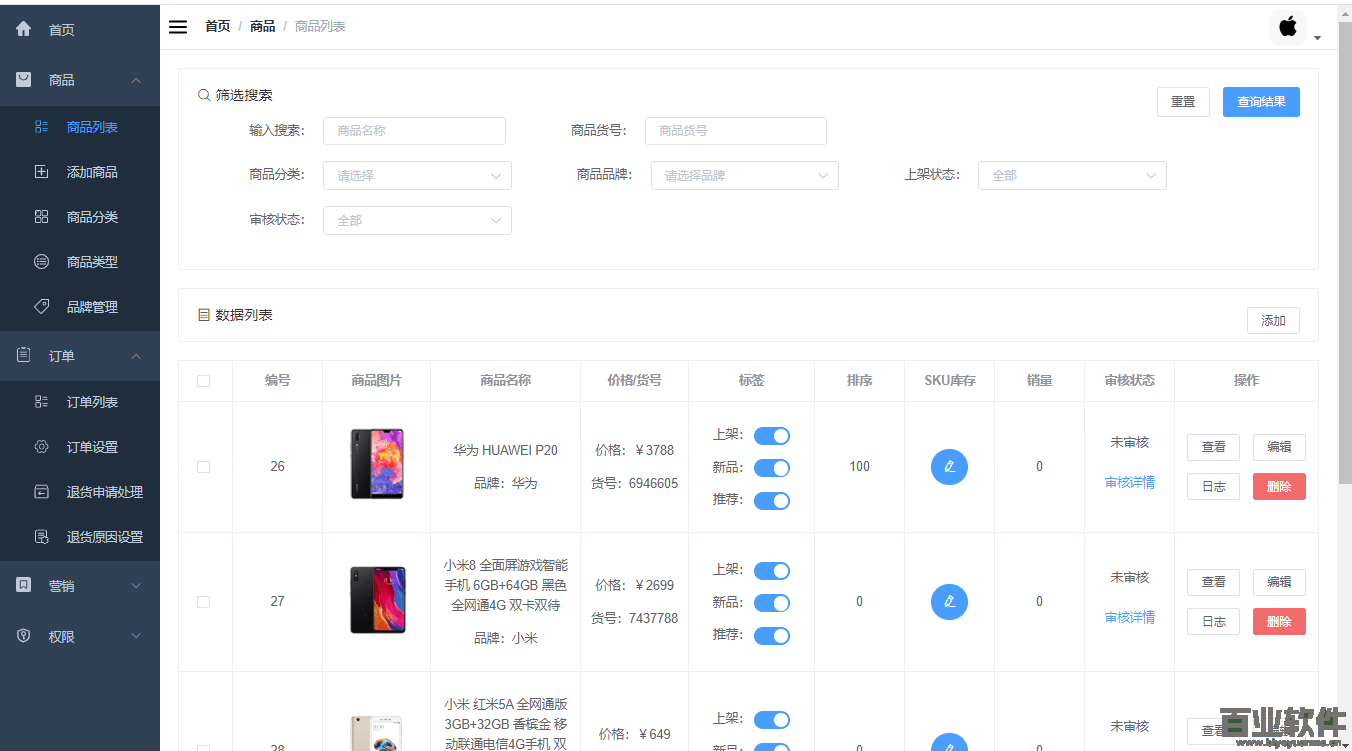Click the caret beside the user avatar
The image size is (1352, 751).
[x=1317, y=38]
